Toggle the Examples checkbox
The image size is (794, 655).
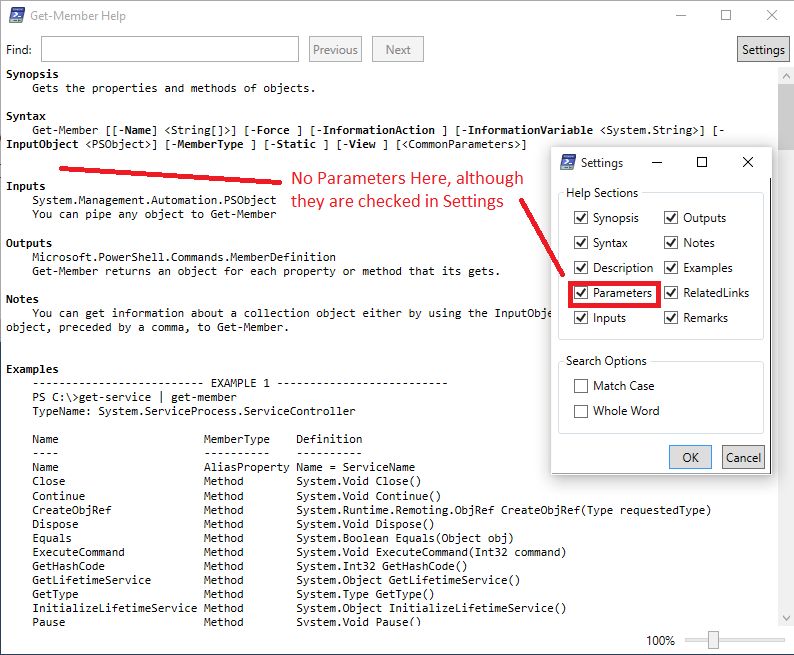[671, 267]
